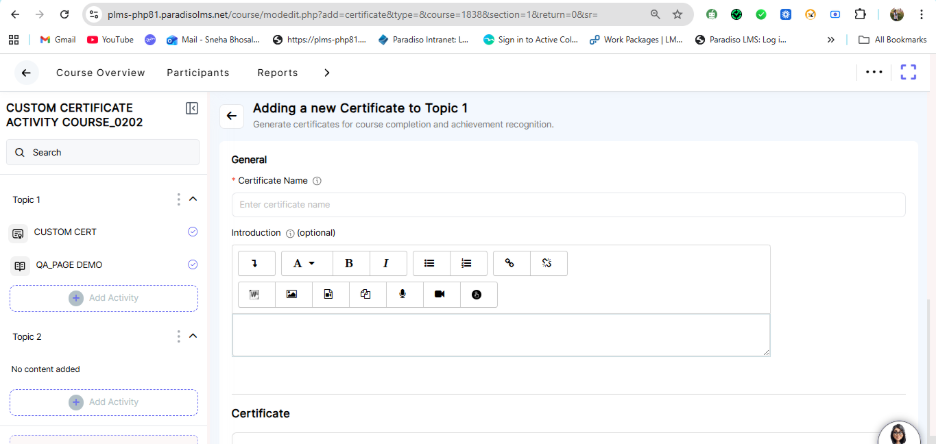This screenshot has width=936, height=444.
Task: Insert an unordered bullet list
Action: point(429,263)
